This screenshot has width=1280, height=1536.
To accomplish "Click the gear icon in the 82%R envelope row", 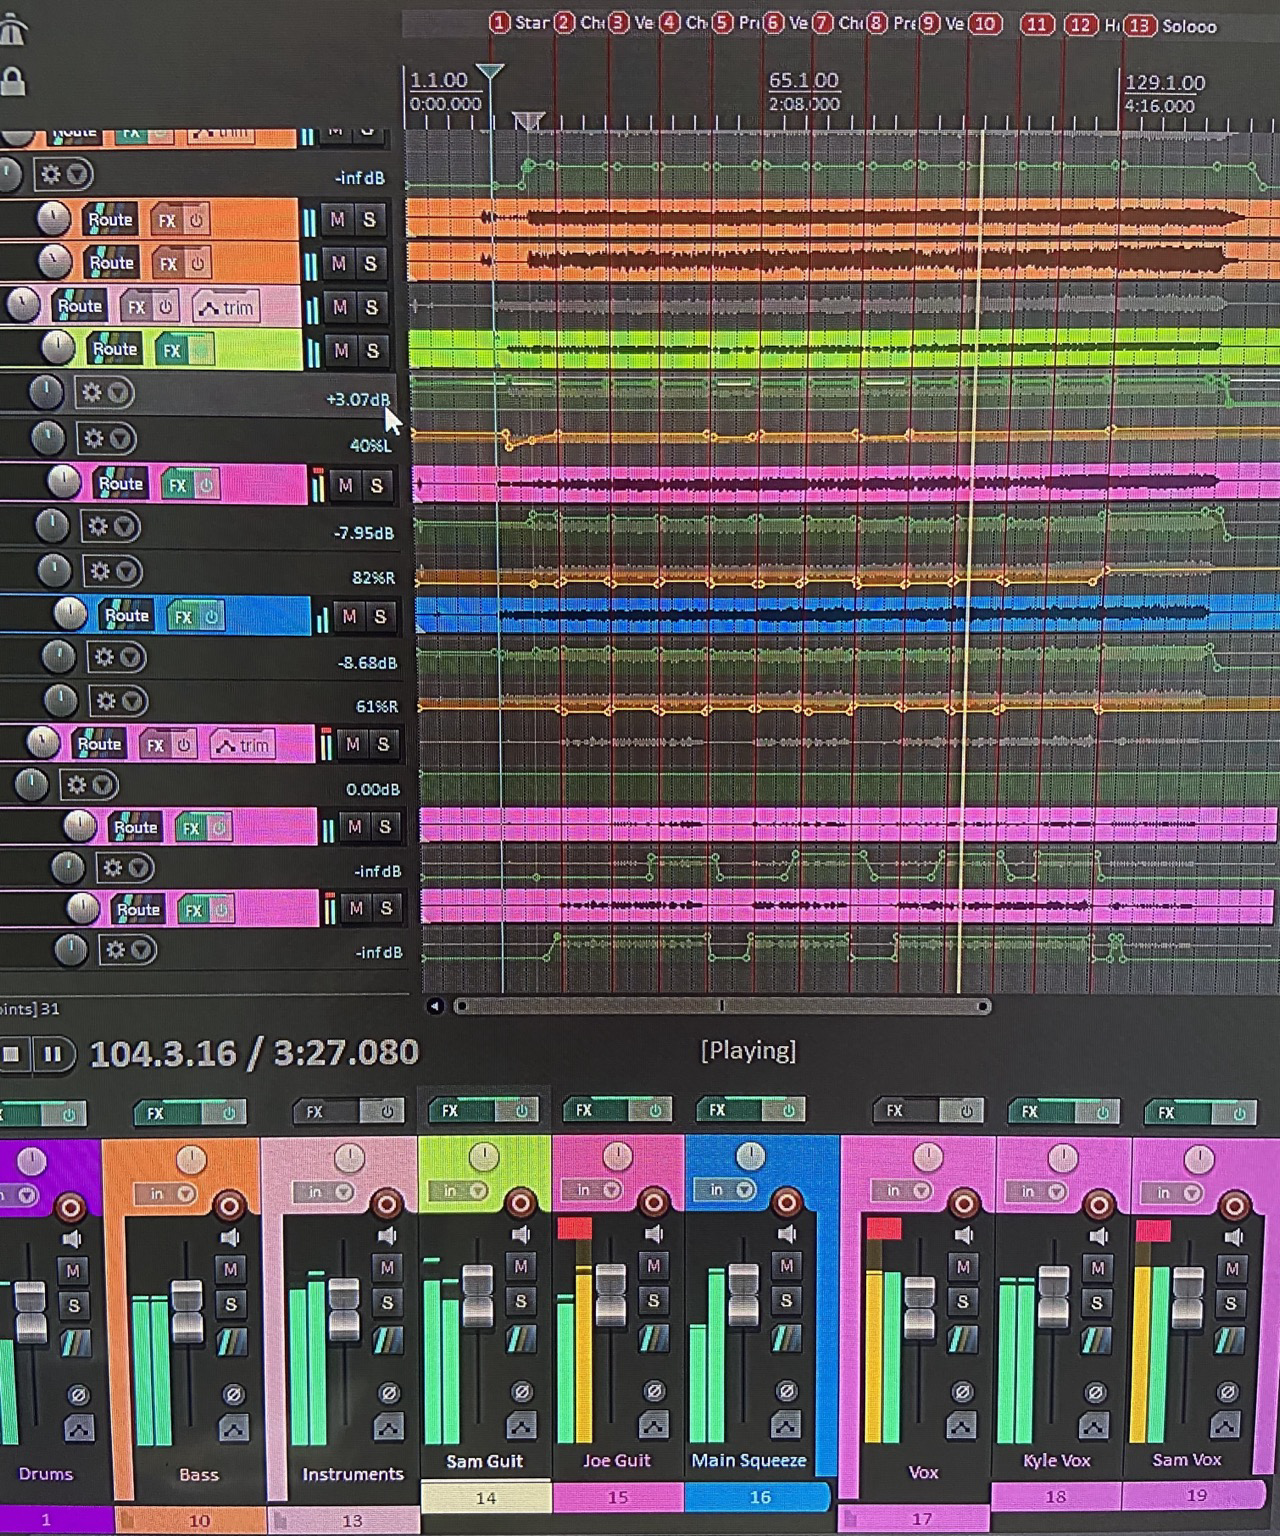I will pyautogui.click(x=100, y=571).
